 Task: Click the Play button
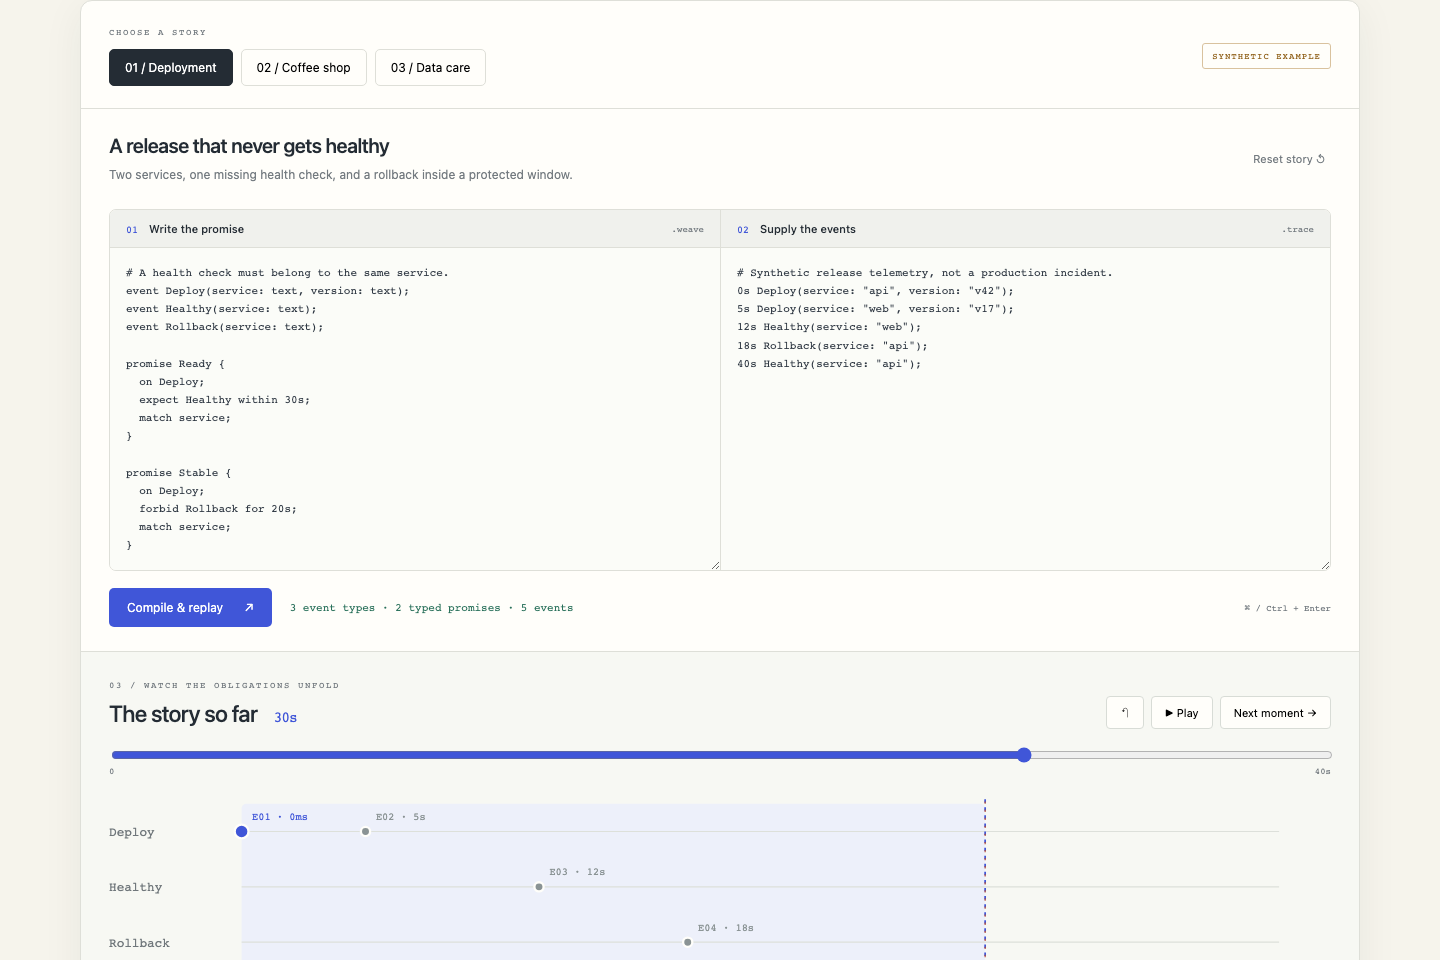coord(1182,713)
